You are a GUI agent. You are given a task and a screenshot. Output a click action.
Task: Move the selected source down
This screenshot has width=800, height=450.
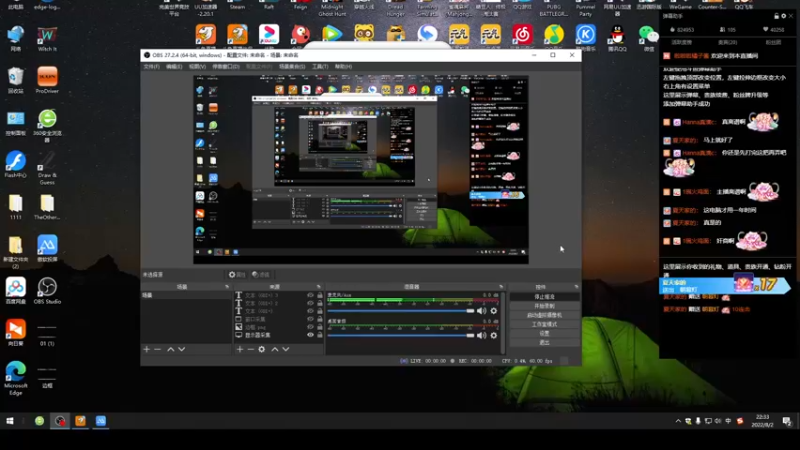[x=286, y=349]
